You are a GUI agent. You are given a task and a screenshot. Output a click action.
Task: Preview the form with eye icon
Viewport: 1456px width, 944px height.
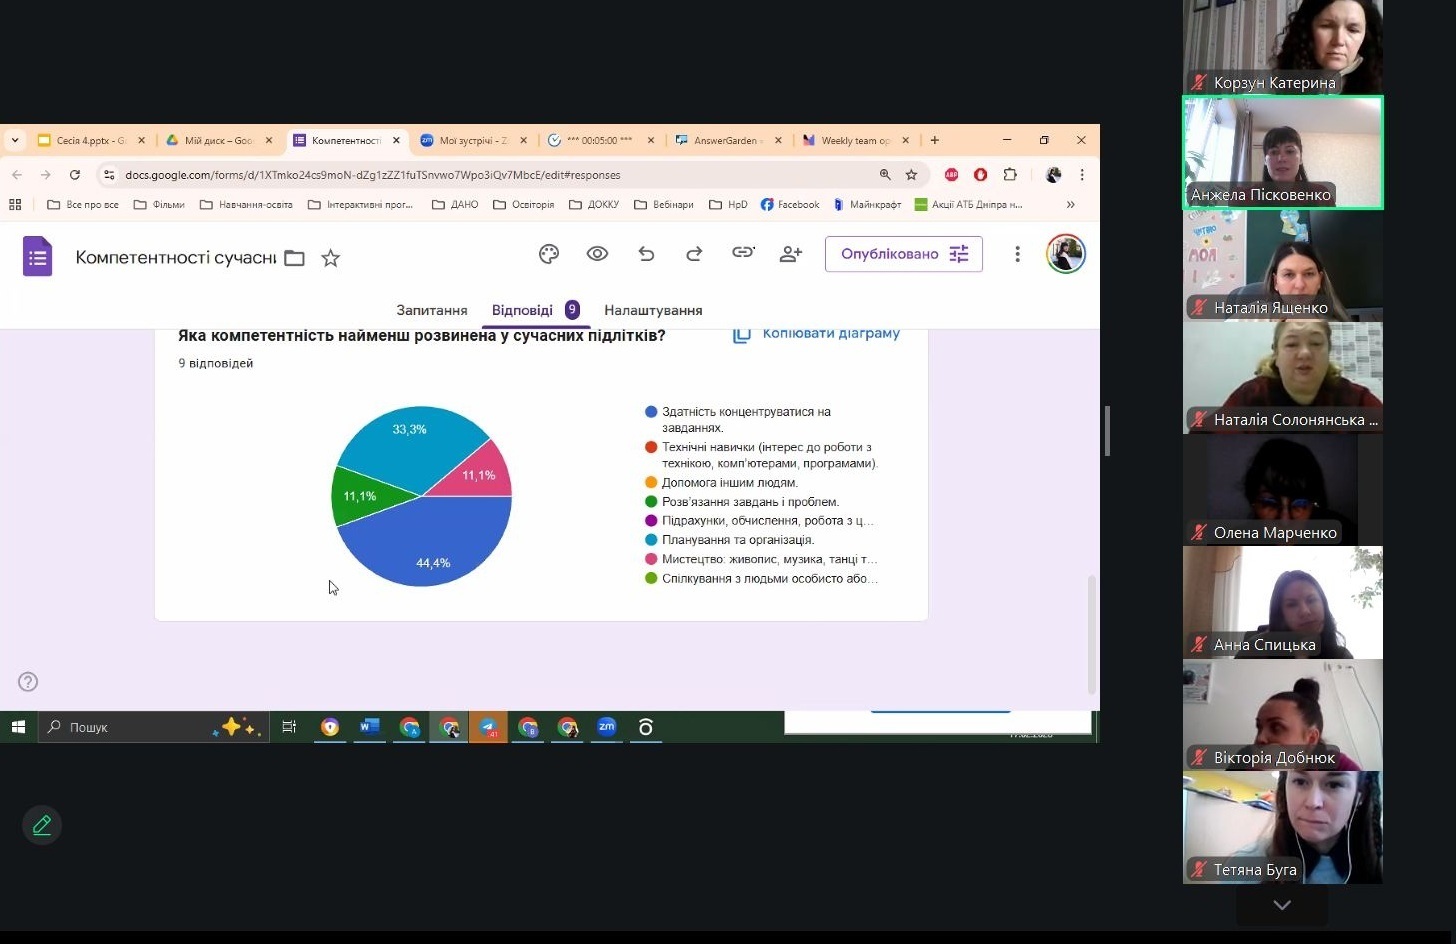tap(597, 254)
